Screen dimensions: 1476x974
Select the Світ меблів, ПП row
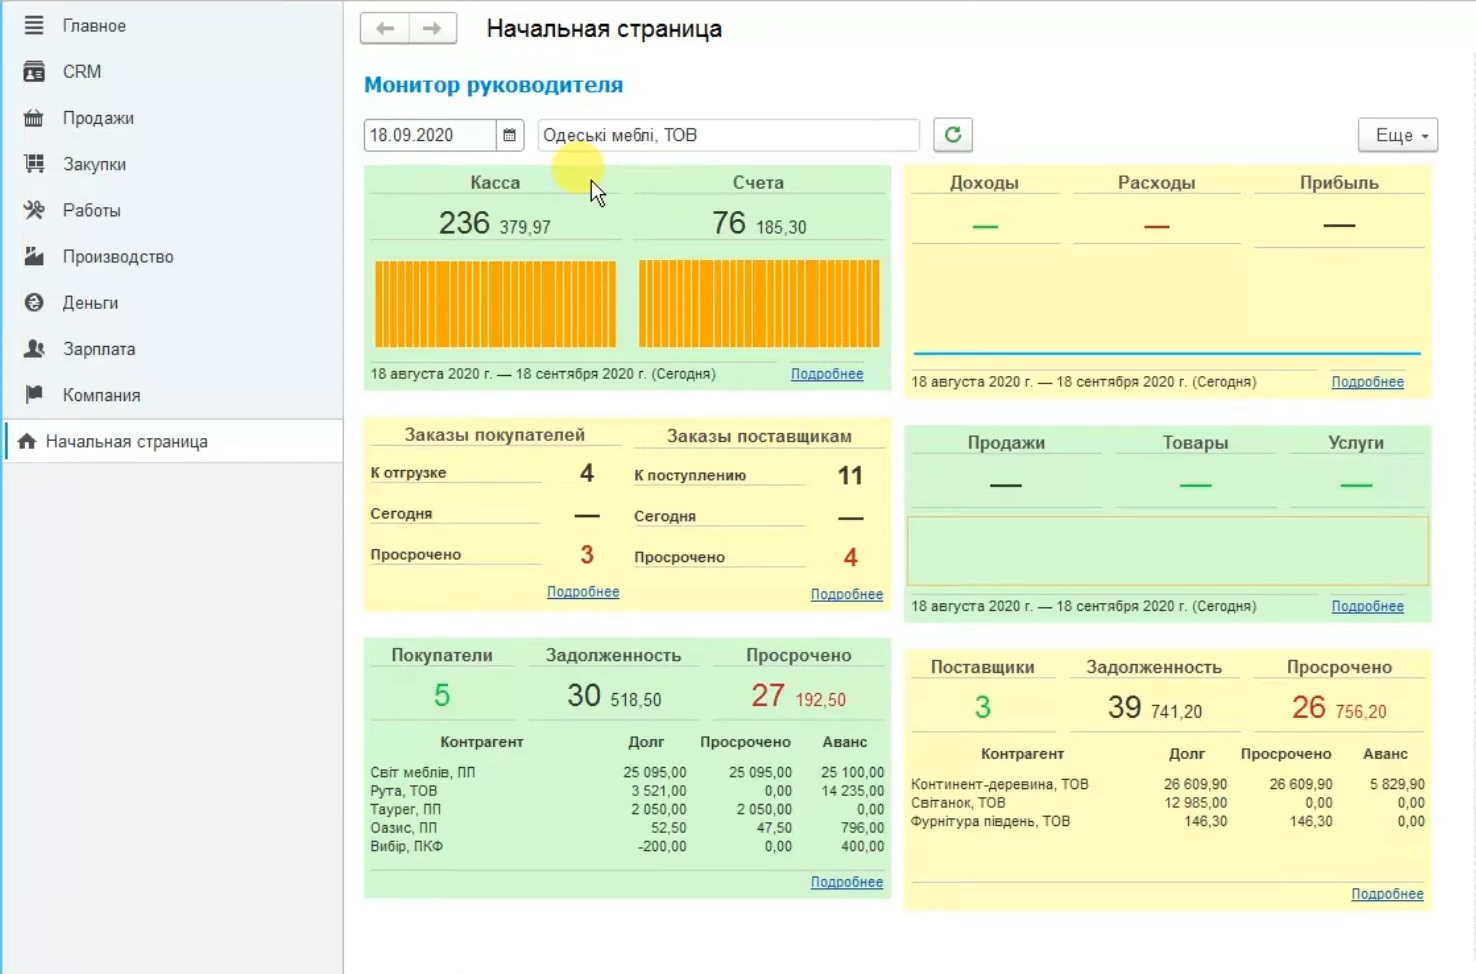pyautogui.click(x=627, y=772)
